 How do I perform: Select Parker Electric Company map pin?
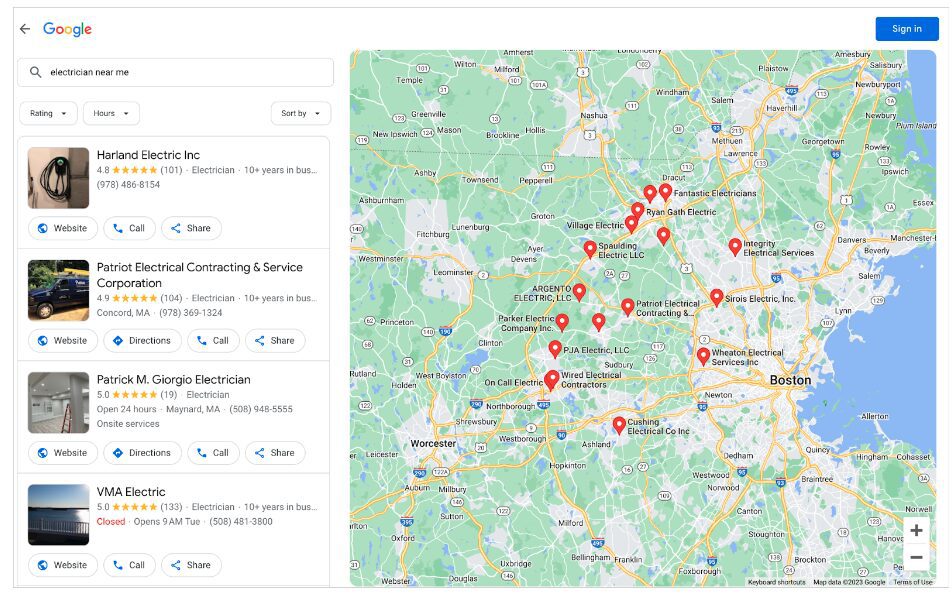tap(562, 322)
